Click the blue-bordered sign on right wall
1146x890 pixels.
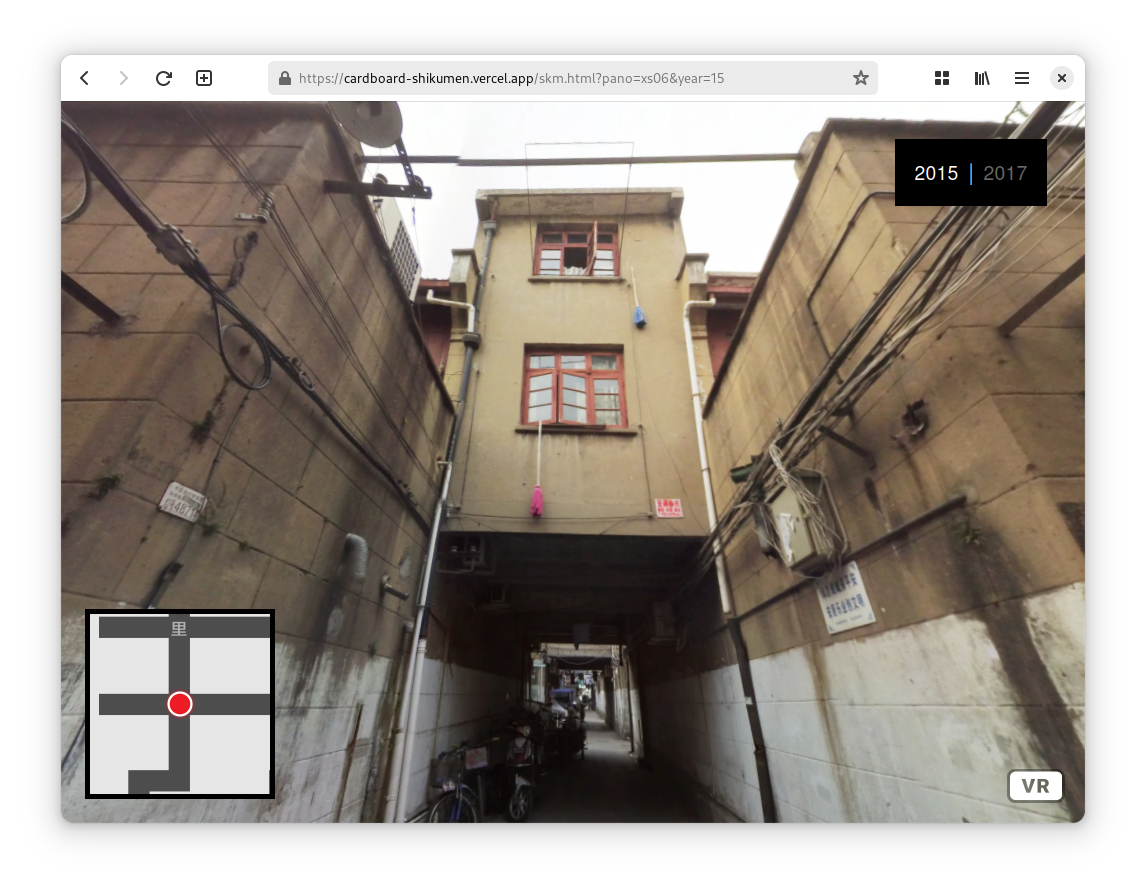(849, 598)
